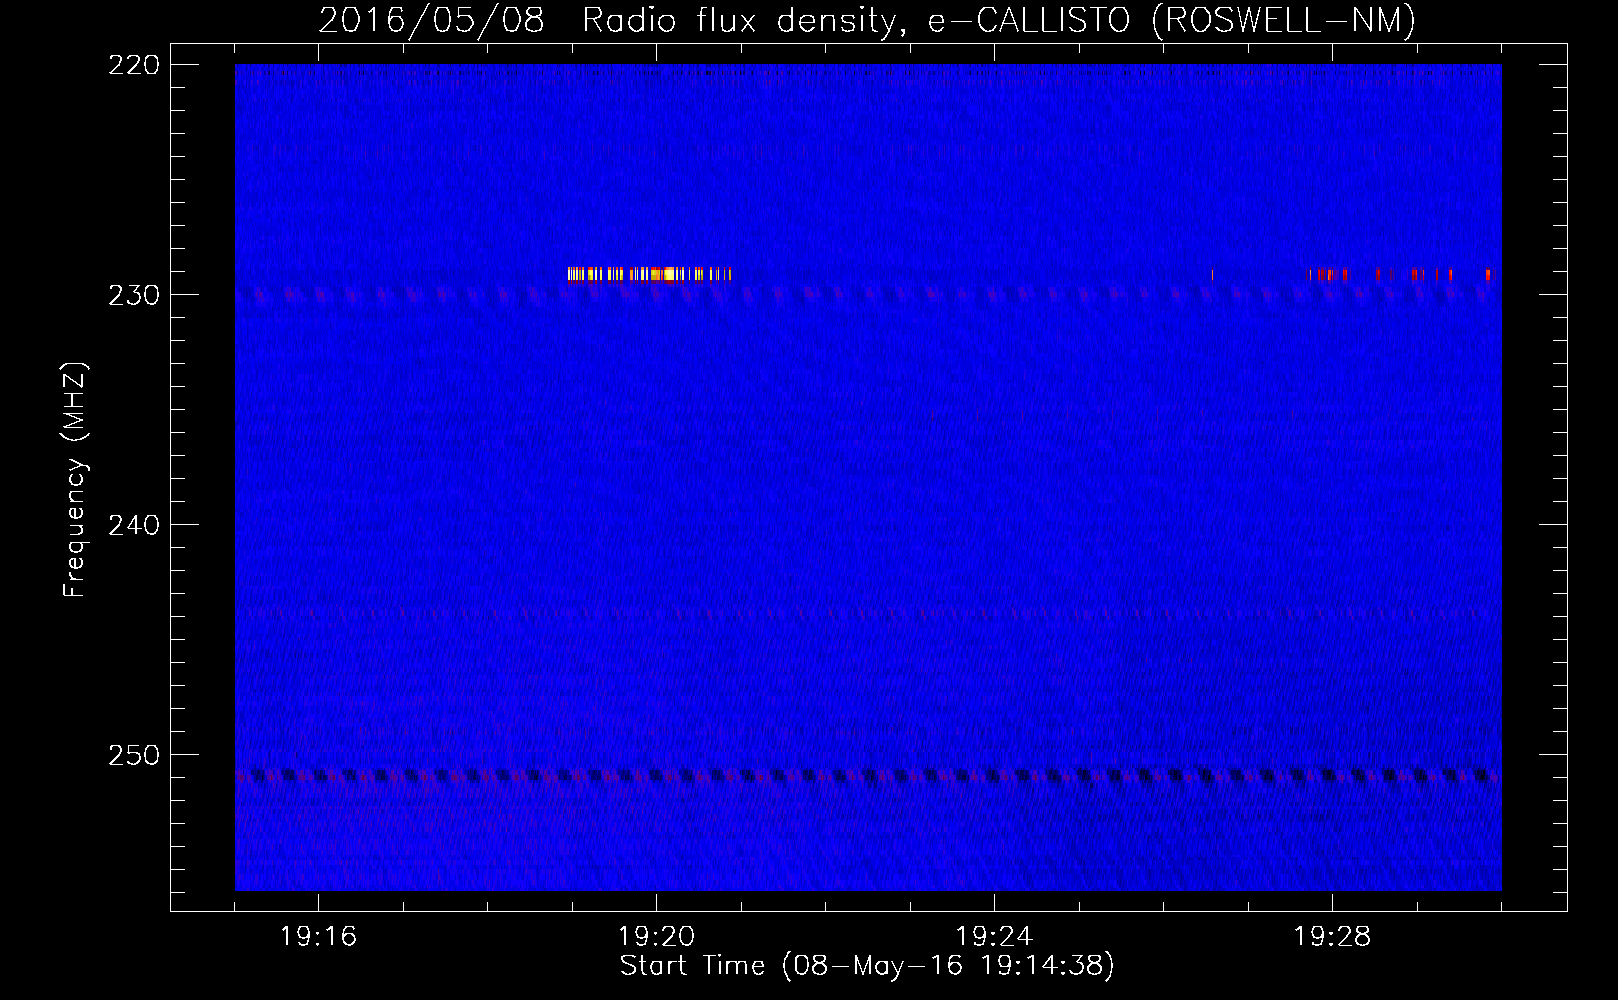The width and height of the screenshot is (1618, 1000).
Task: Click the 230 frequency tick label
Action: (x=133, y=295)
